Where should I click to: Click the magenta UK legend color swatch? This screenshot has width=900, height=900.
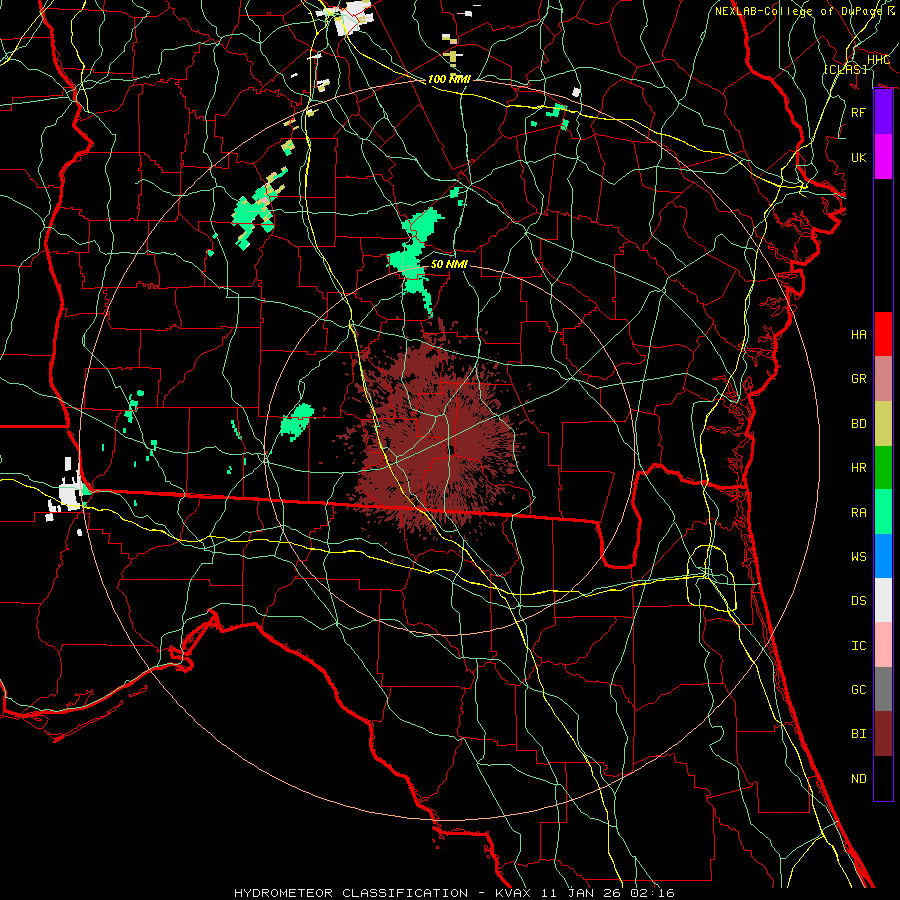pyautogui.click(x=883, y=157)
